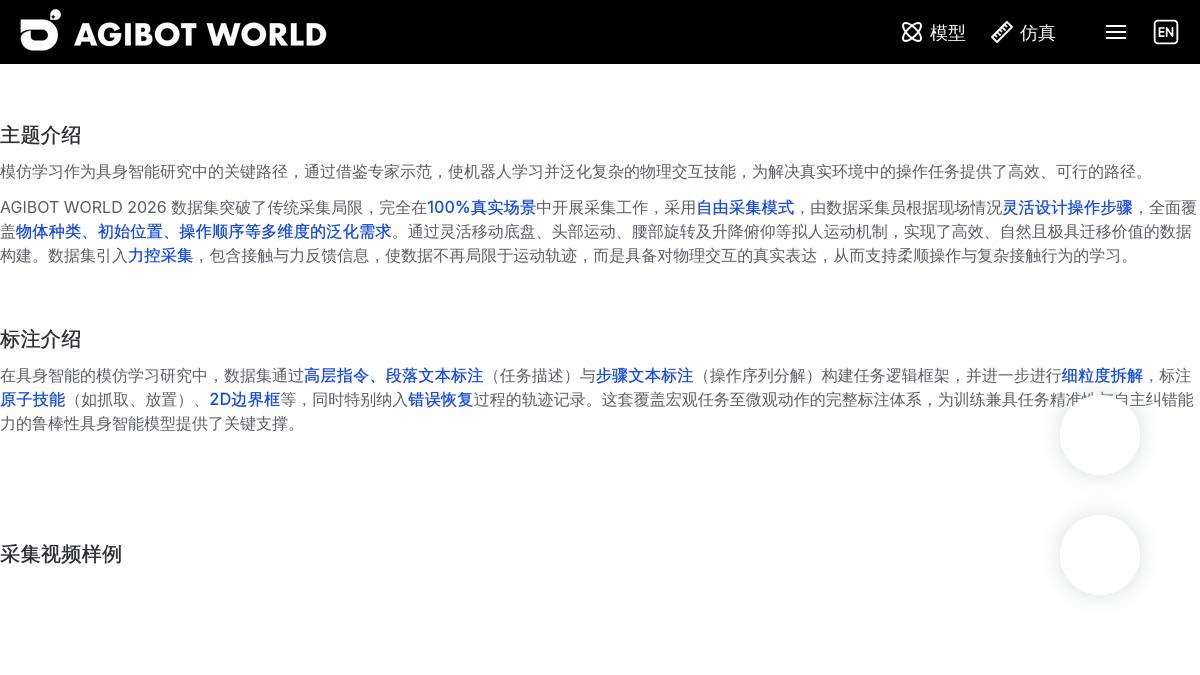Screen dimensions: 1200x675
Task: Click the AGIBOT WORLD title text
Action: (200, 34)
